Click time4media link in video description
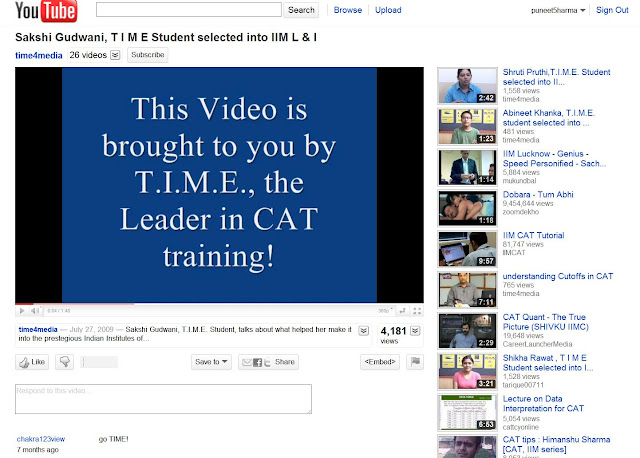Viewport: 640px width, 458px height. (38, 329)
